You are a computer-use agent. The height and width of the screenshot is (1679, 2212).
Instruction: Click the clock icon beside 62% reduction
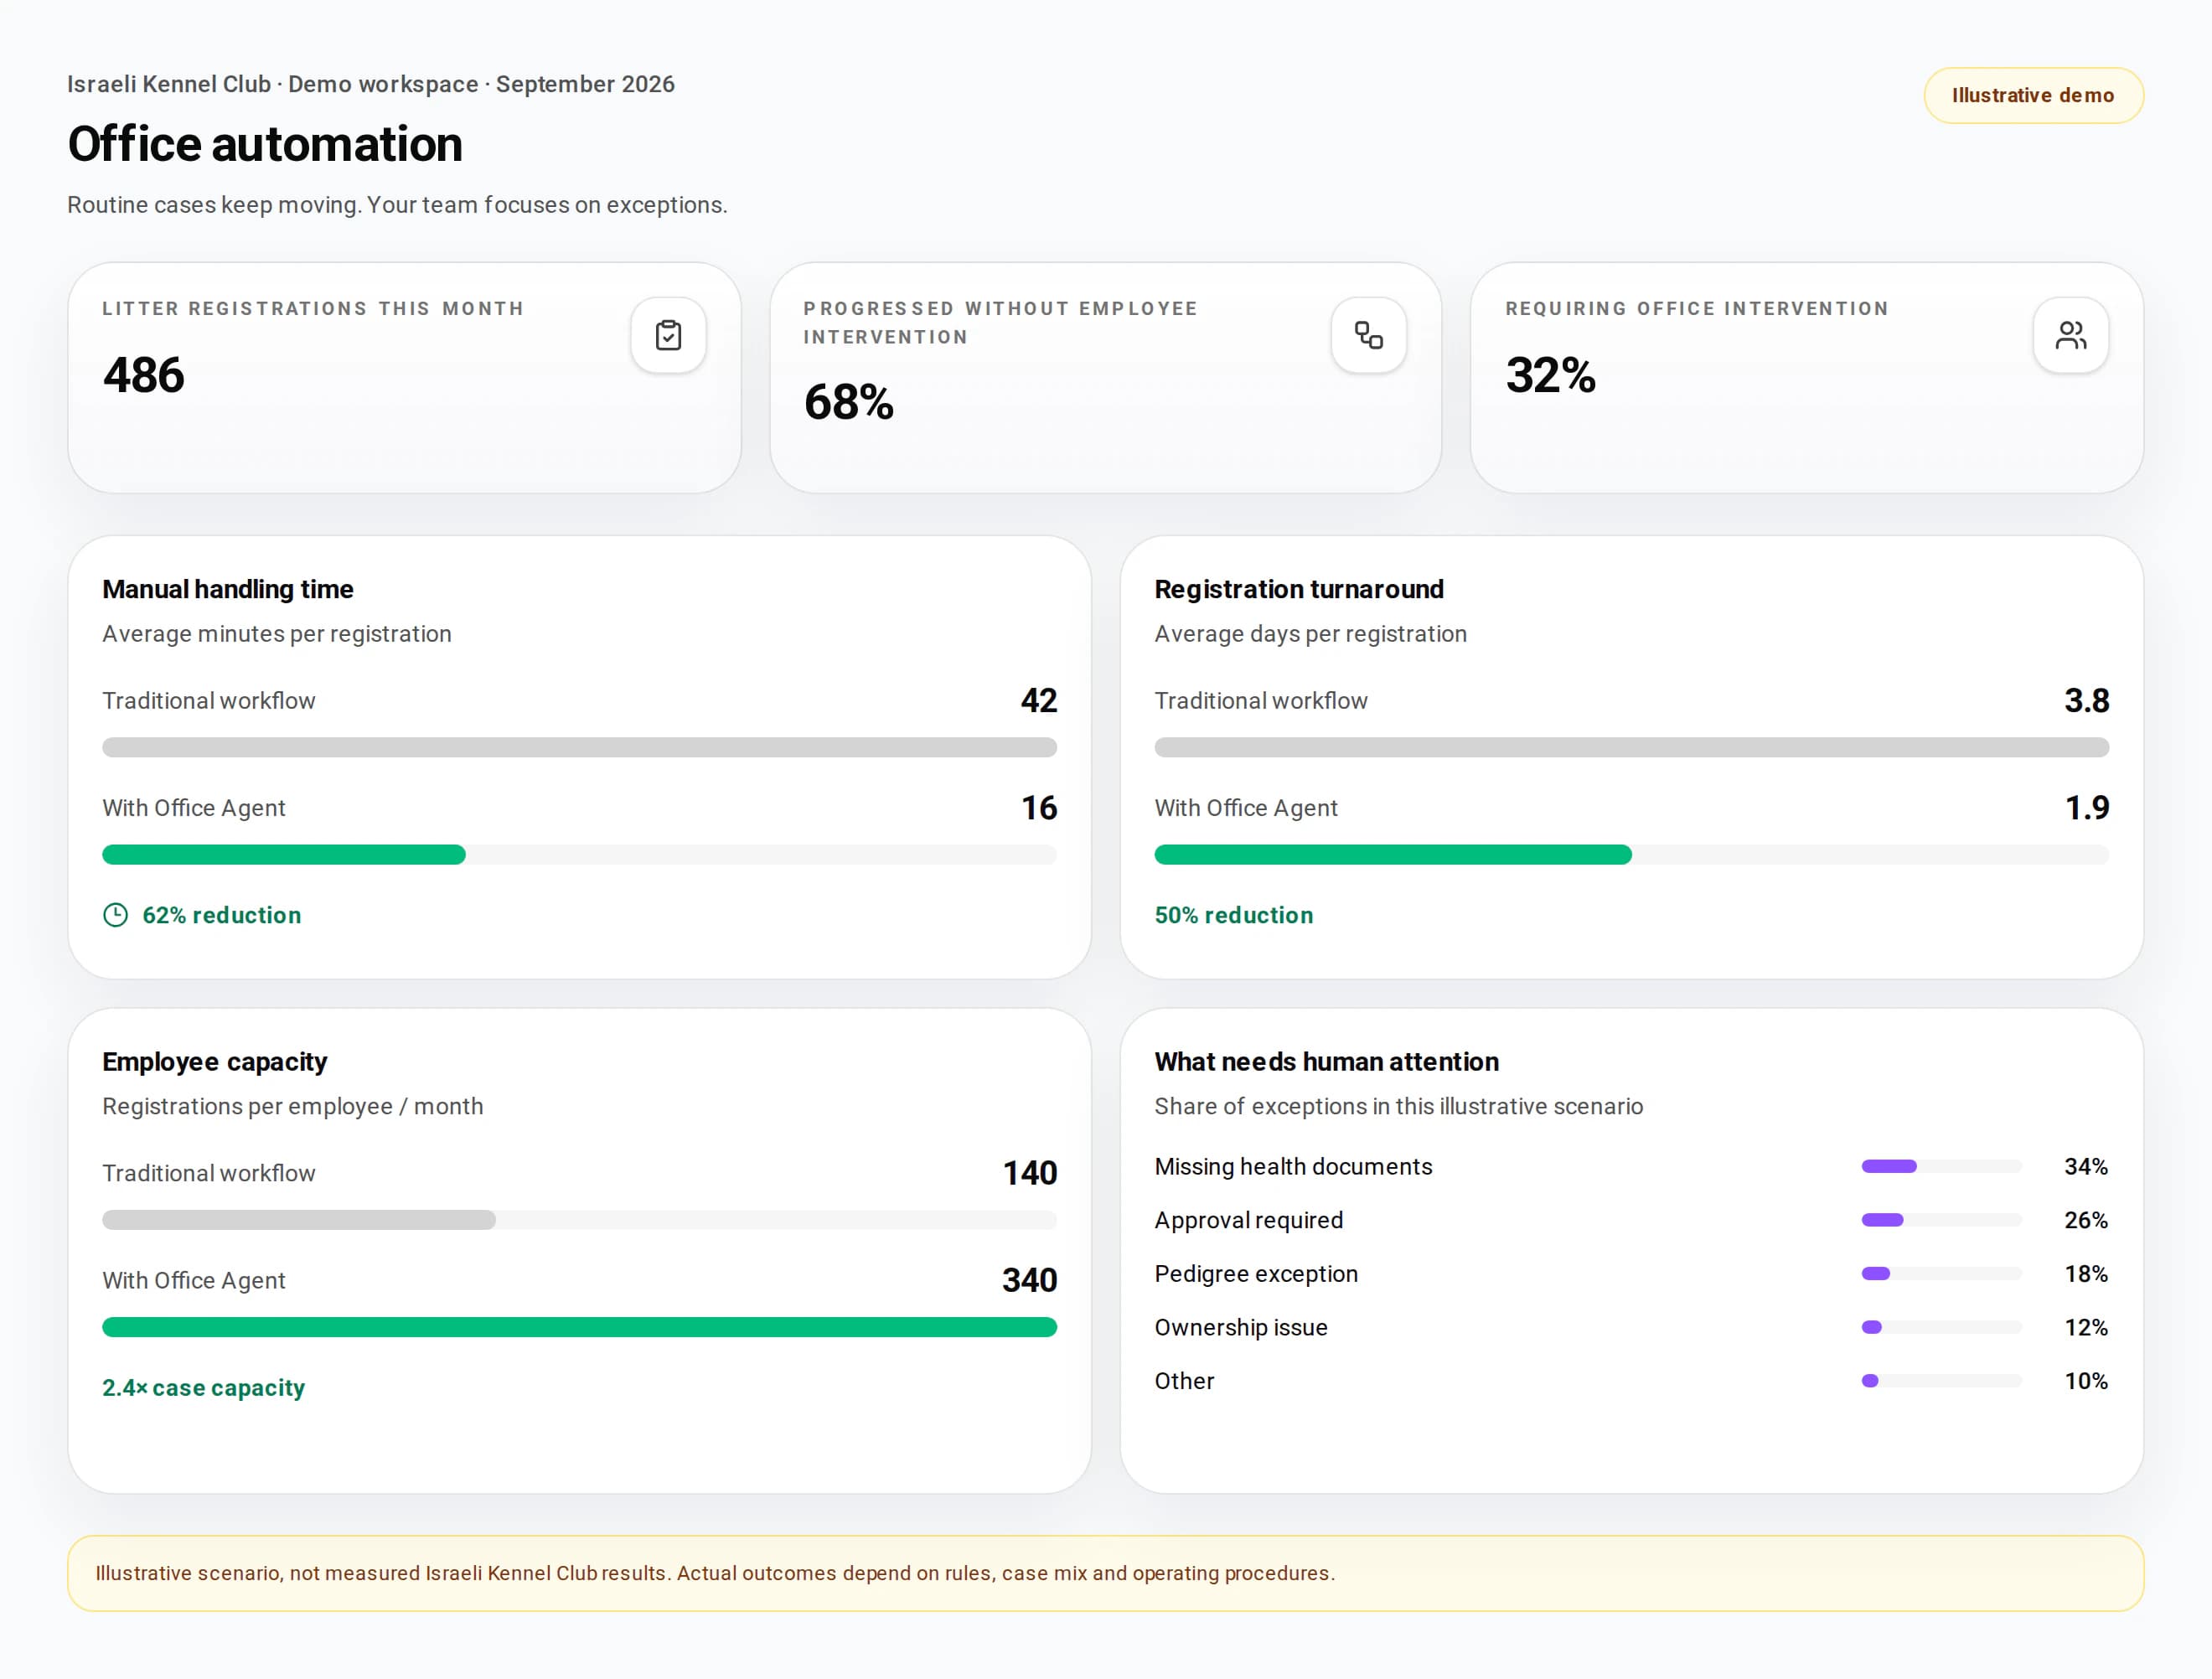[x=116, y=915]
